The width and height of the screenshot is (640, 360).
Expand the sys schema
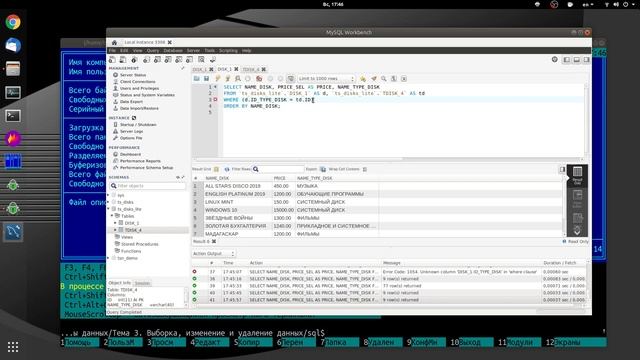pyautogui.click(x=109, y=195)
